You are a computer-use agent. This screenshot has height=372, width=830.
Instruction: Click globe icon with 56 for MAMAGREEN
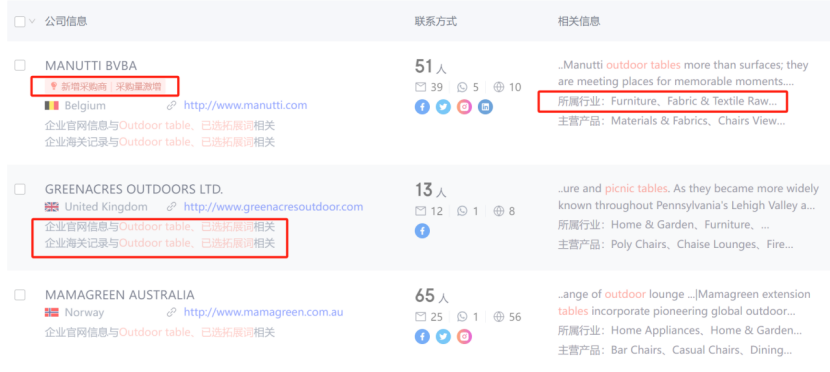pyautogui.click(x=499, y=317)
